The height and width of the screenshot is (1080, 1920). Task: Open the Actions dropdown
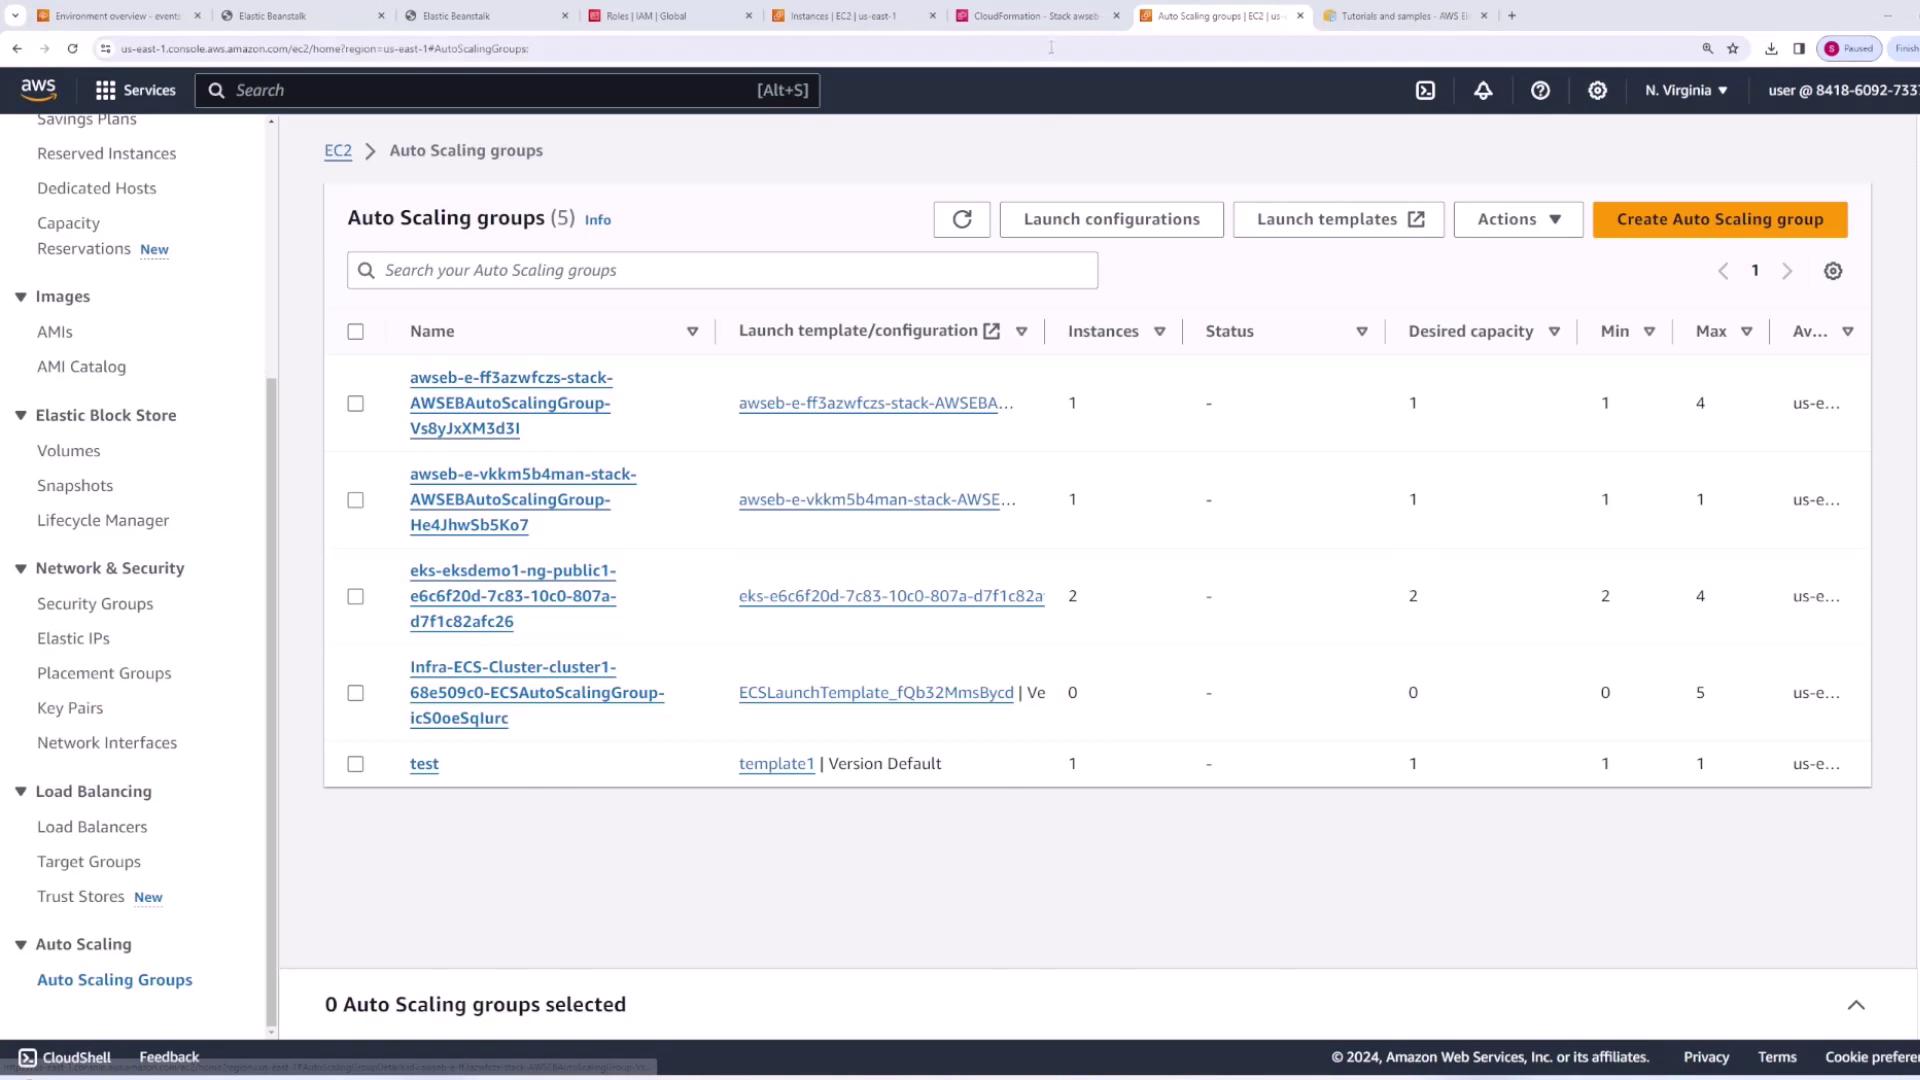(1517, 219)
